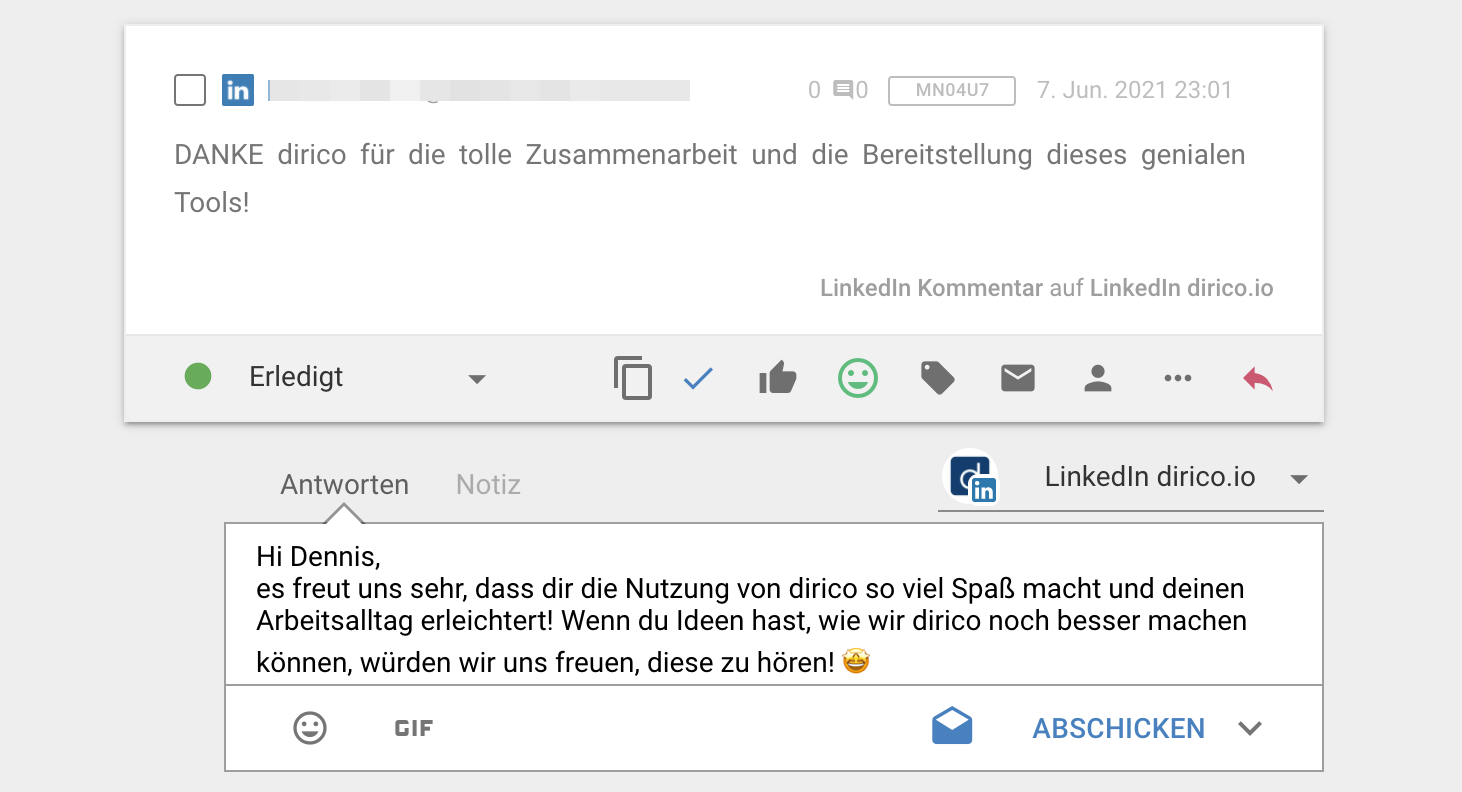The height and width of the screenshot is (792, 1462).
Task: Open the GIF picker
Action: 414,728
